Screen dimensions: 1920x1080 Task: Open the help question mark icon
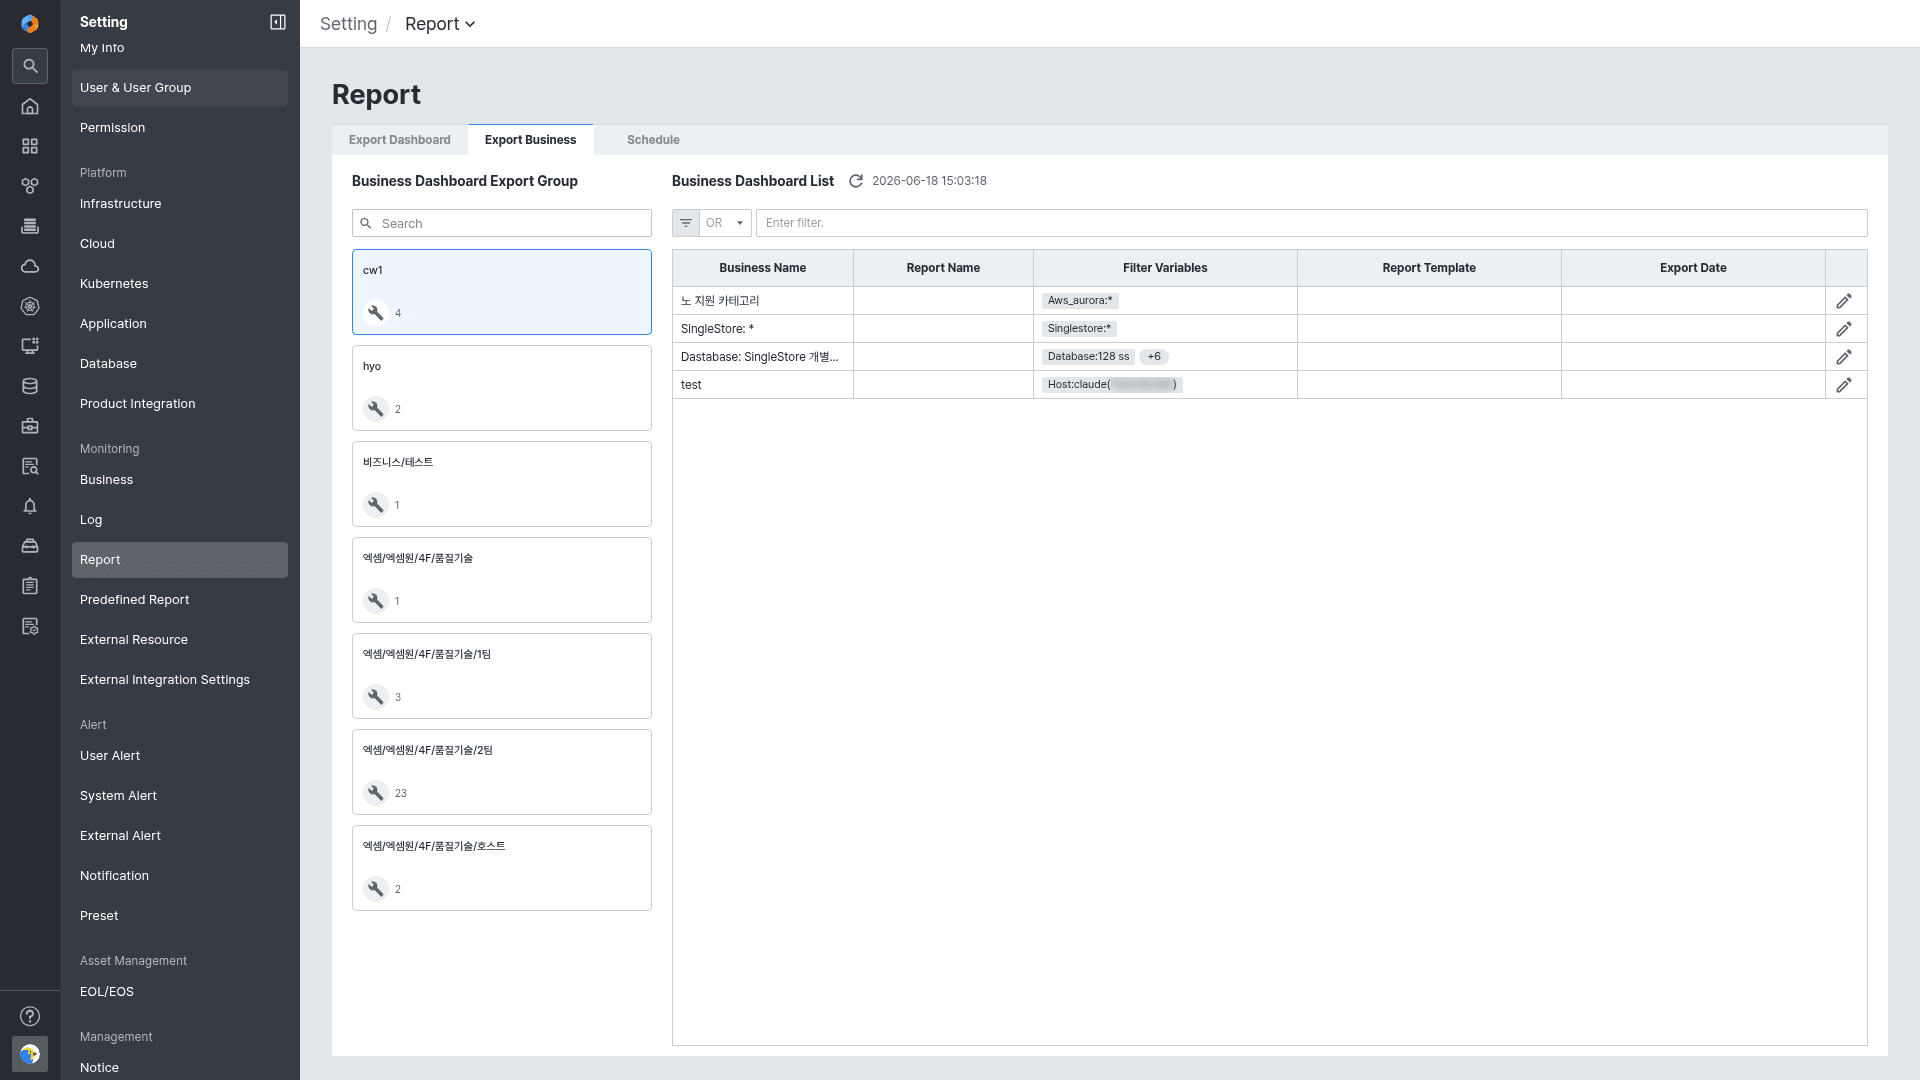click(x=30, y=1016)
